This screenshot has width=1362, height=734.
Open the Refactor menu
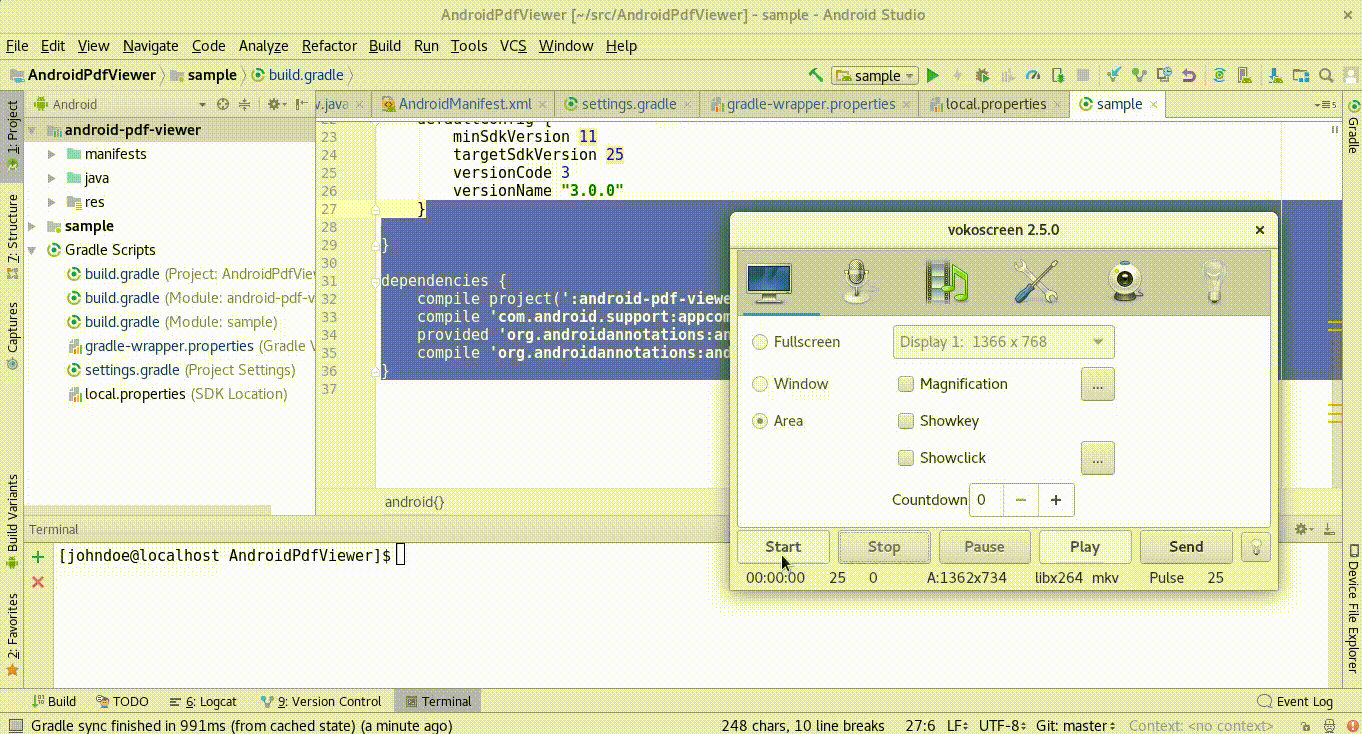coord(329,46)
